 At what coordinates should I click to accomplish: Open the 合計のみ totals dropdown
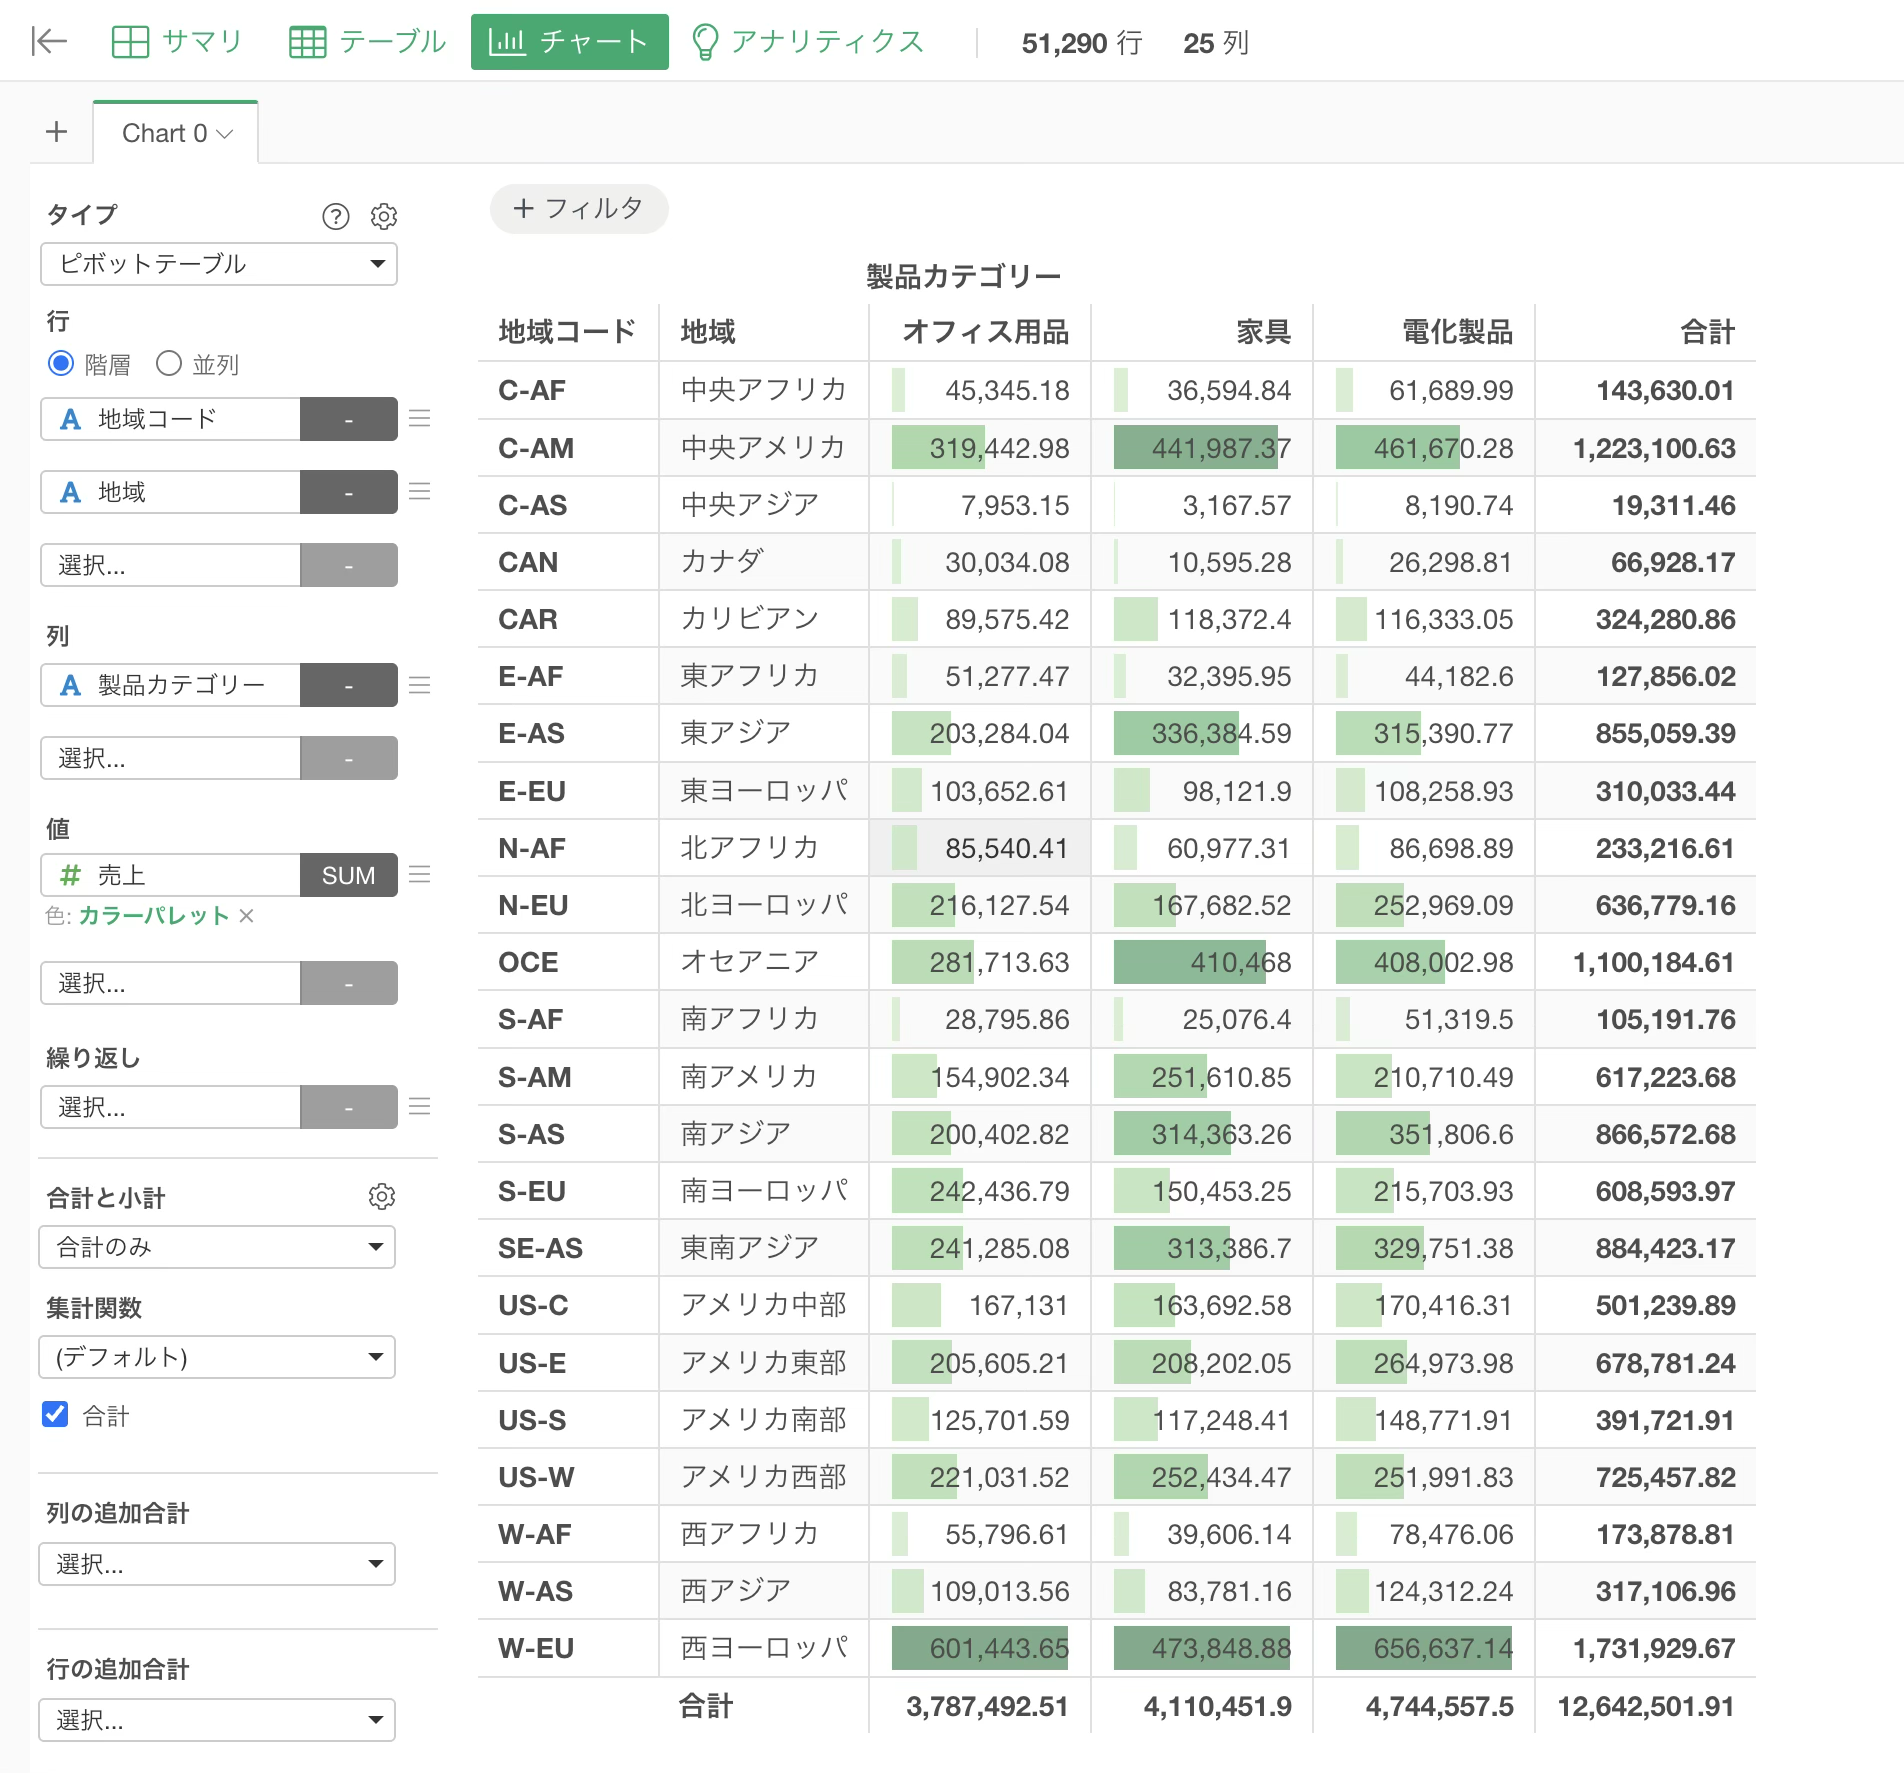click(217, 1247)
